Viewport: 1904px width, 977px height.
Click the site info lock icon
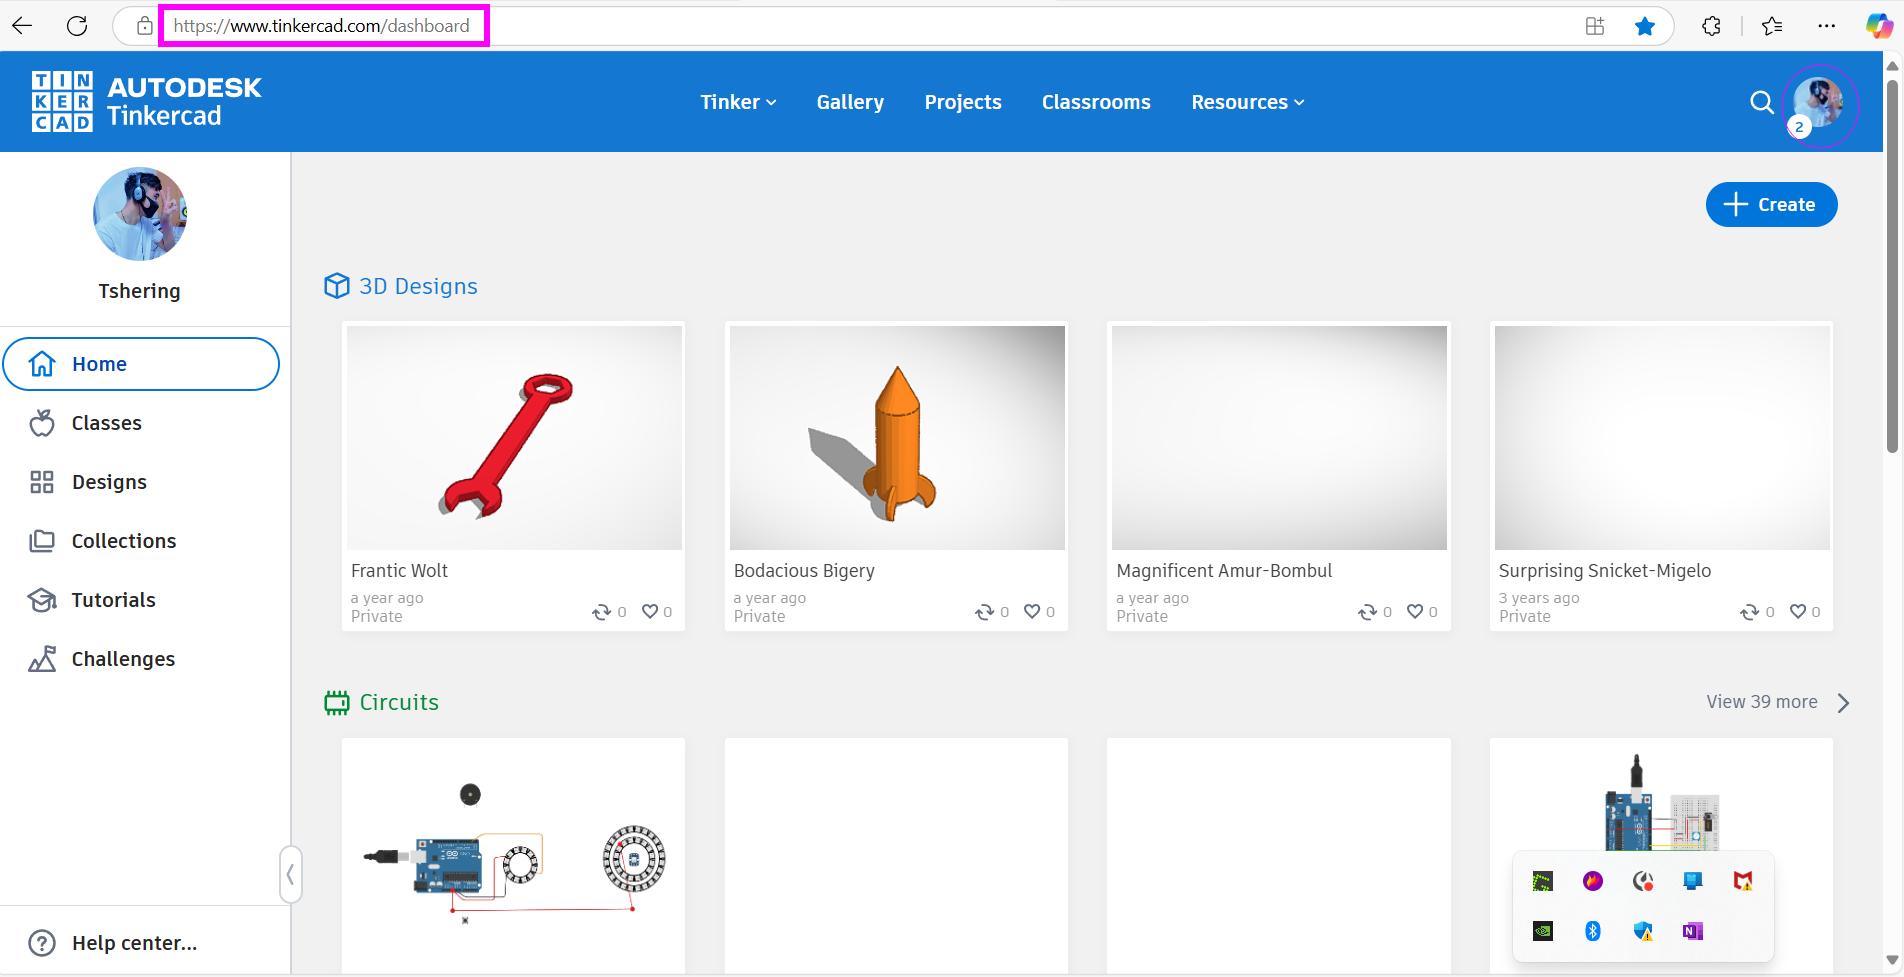[x=145, y=26]
